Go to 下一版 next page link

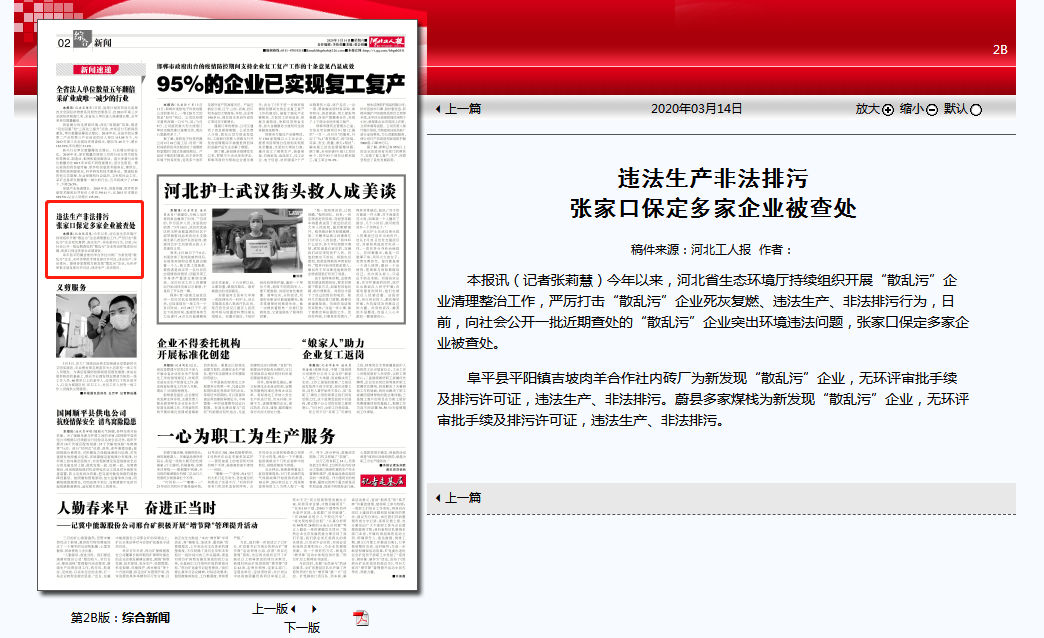(x=302, y=628)
